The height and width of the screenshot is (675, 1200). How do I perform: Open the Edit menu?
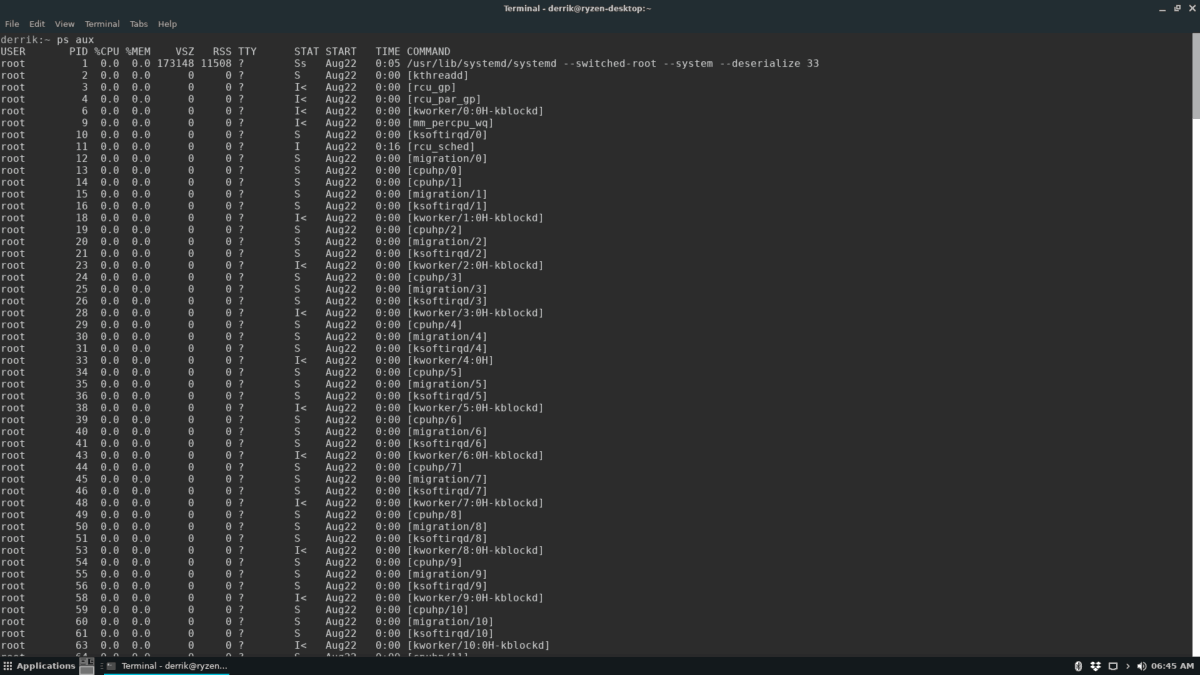pyautogui.click(x=37, y=23)
